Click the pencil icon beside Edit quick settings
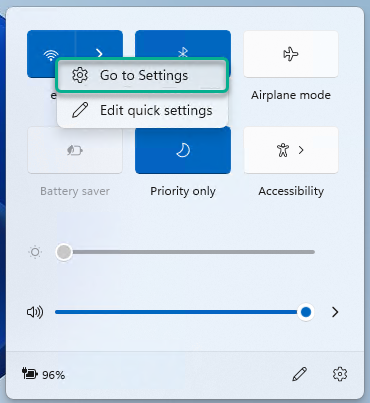Screen dimensions: 370x403 [x=80, y=110]
